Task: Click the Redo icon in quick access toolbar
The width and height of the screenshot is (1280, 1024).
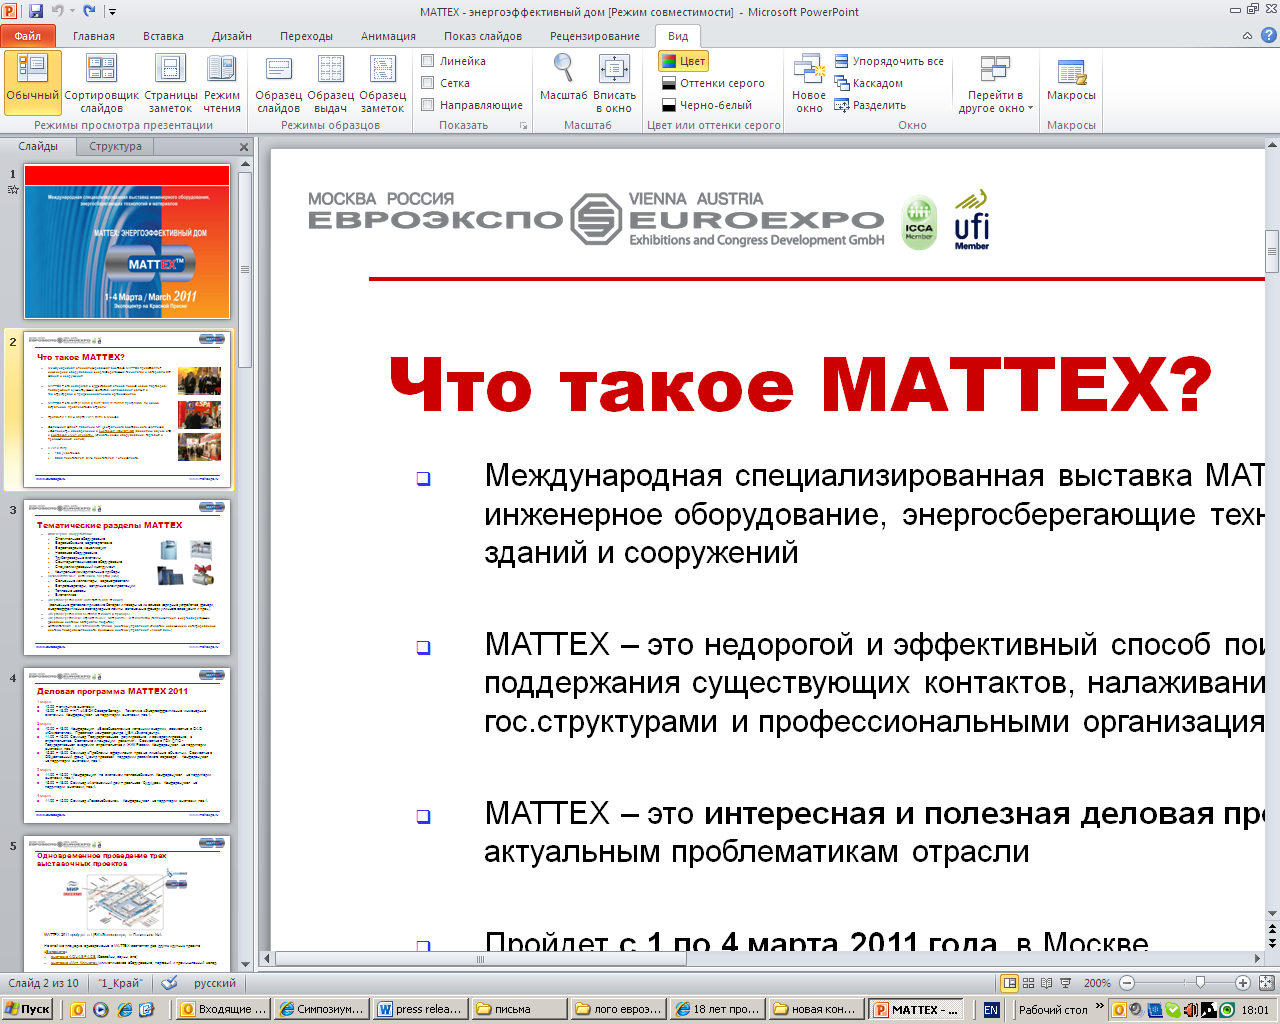Action: click(89, 11)
